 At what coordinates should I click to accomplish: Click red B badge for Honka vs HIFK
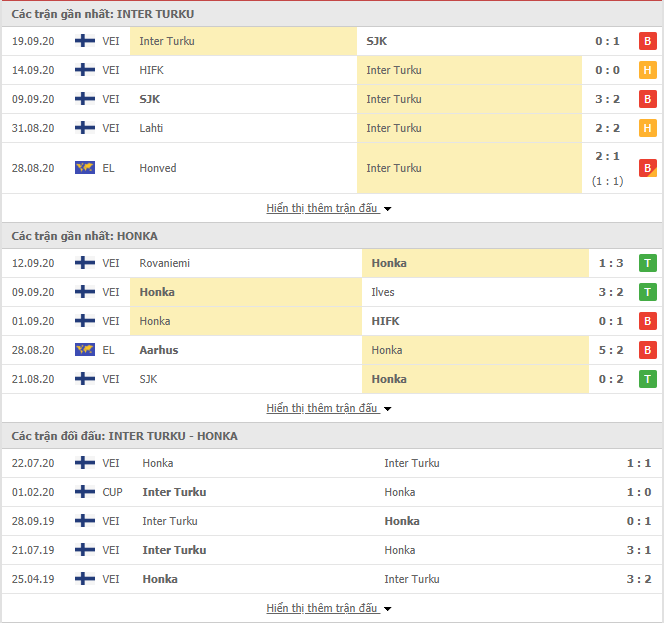pyautogui.click(x=647, y=321)
